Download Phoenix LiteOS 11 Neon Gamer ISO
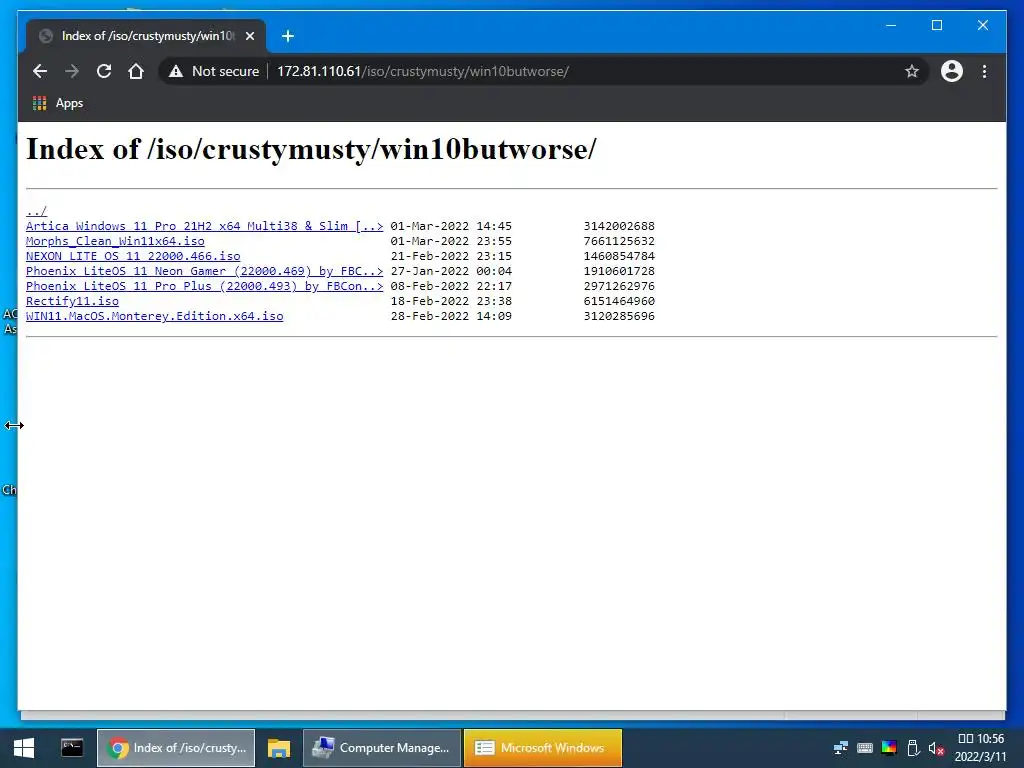The height and width of the screenshot is (768, 1024). tap(204, 271)
